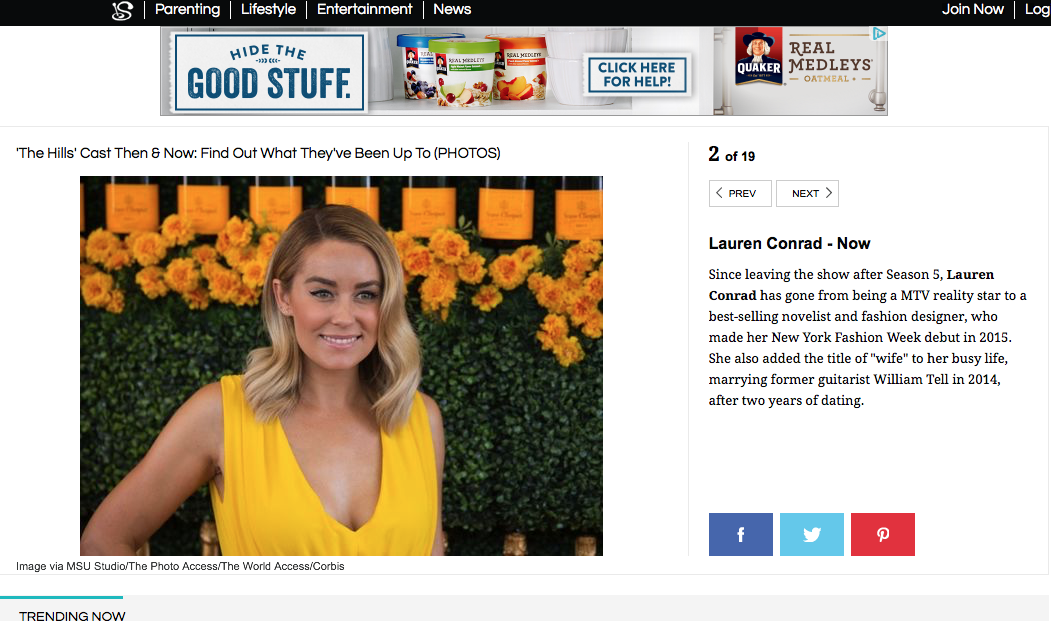Screen dimensions: 1051x621
Task: Click the Log in link
Action: pos(1038,9)
